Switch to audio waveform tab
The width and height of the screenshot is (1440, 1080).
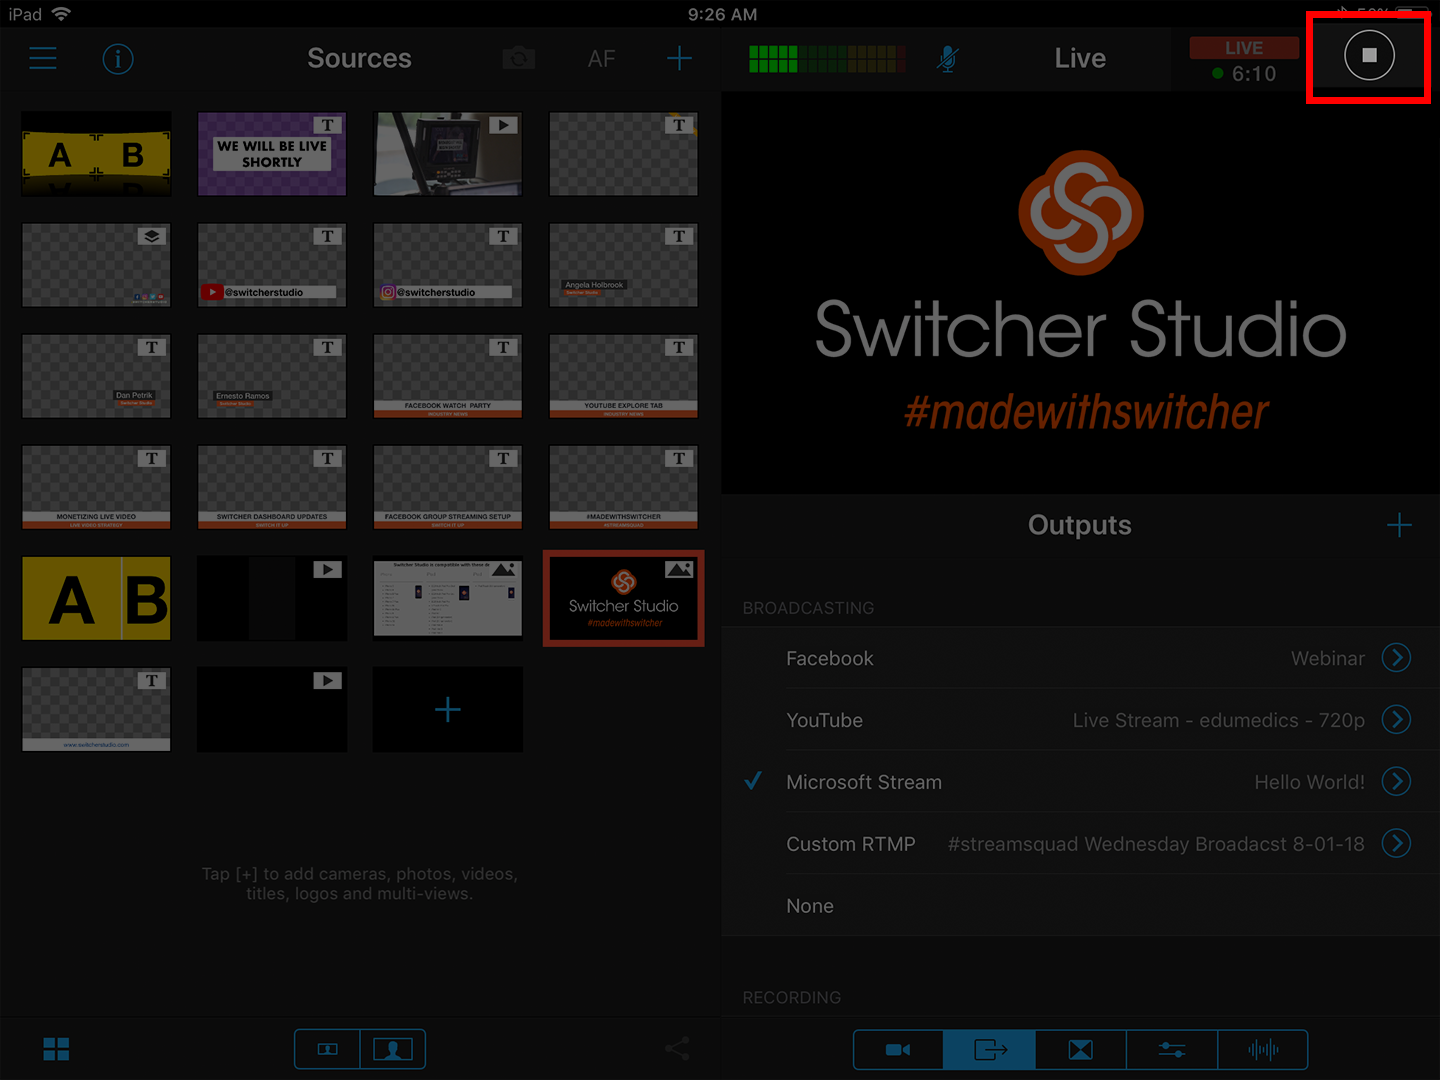coord(1263,1049)
